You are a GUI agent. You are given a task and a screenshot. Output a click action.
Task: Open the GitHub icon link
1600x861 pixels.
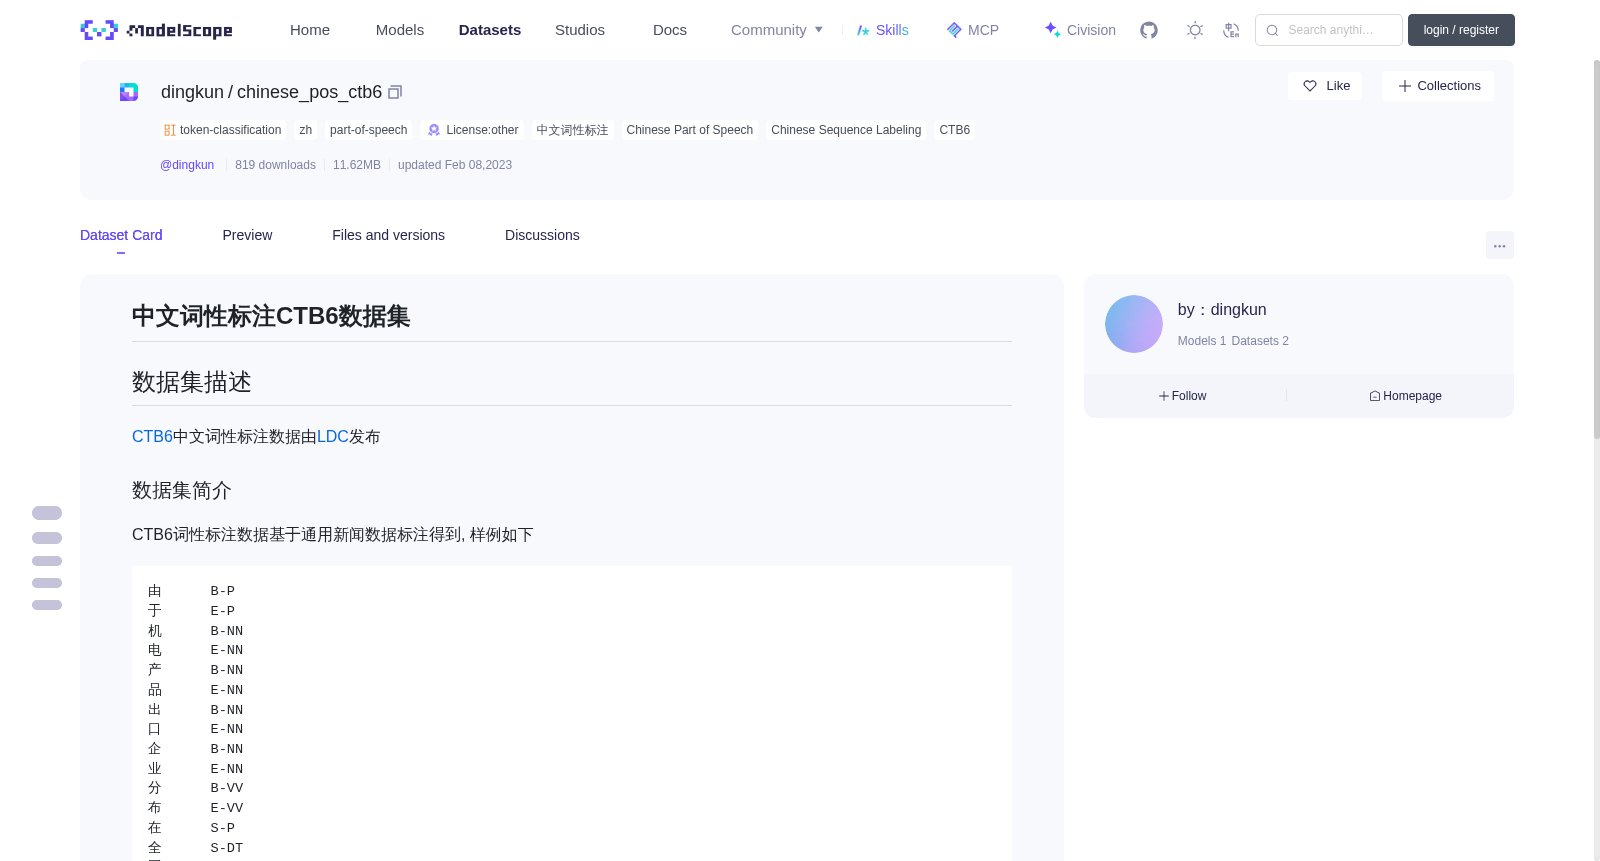tap(1149, 30)
